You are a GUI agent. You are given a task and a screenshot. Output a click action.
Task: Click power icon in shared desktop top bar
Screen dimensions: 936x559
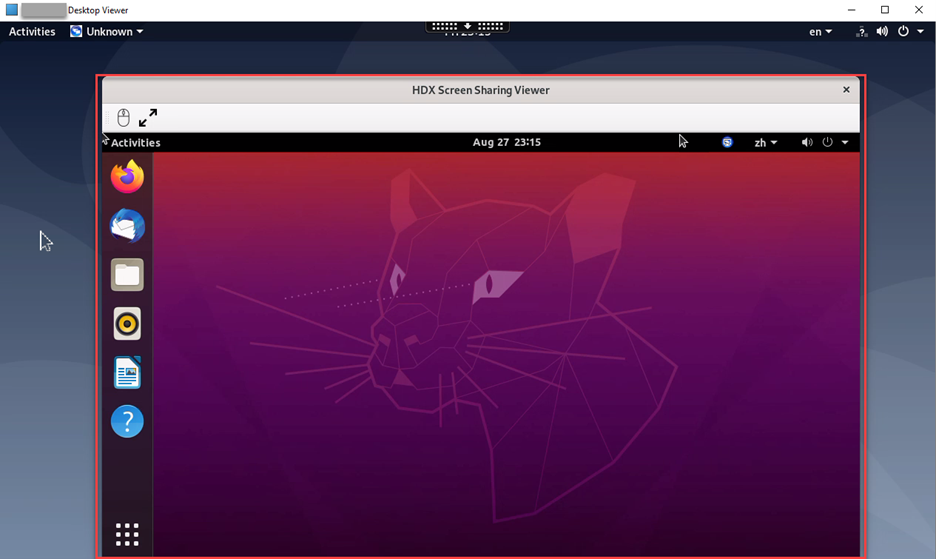click(827, 142)
